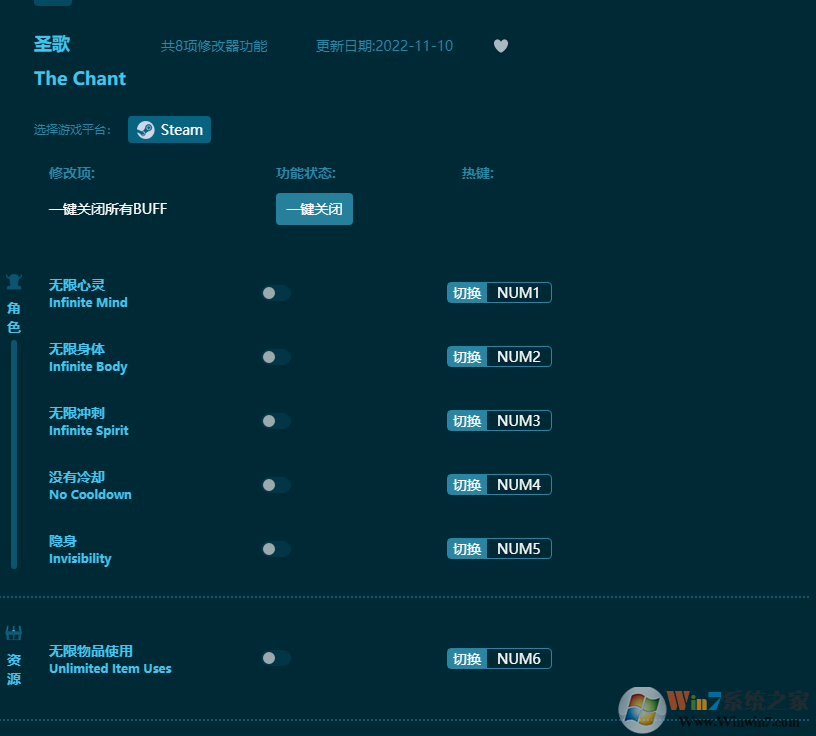Click the character category icon in sidebar
Viewport: 816px width, 736px height.
(x=14, y=282)
